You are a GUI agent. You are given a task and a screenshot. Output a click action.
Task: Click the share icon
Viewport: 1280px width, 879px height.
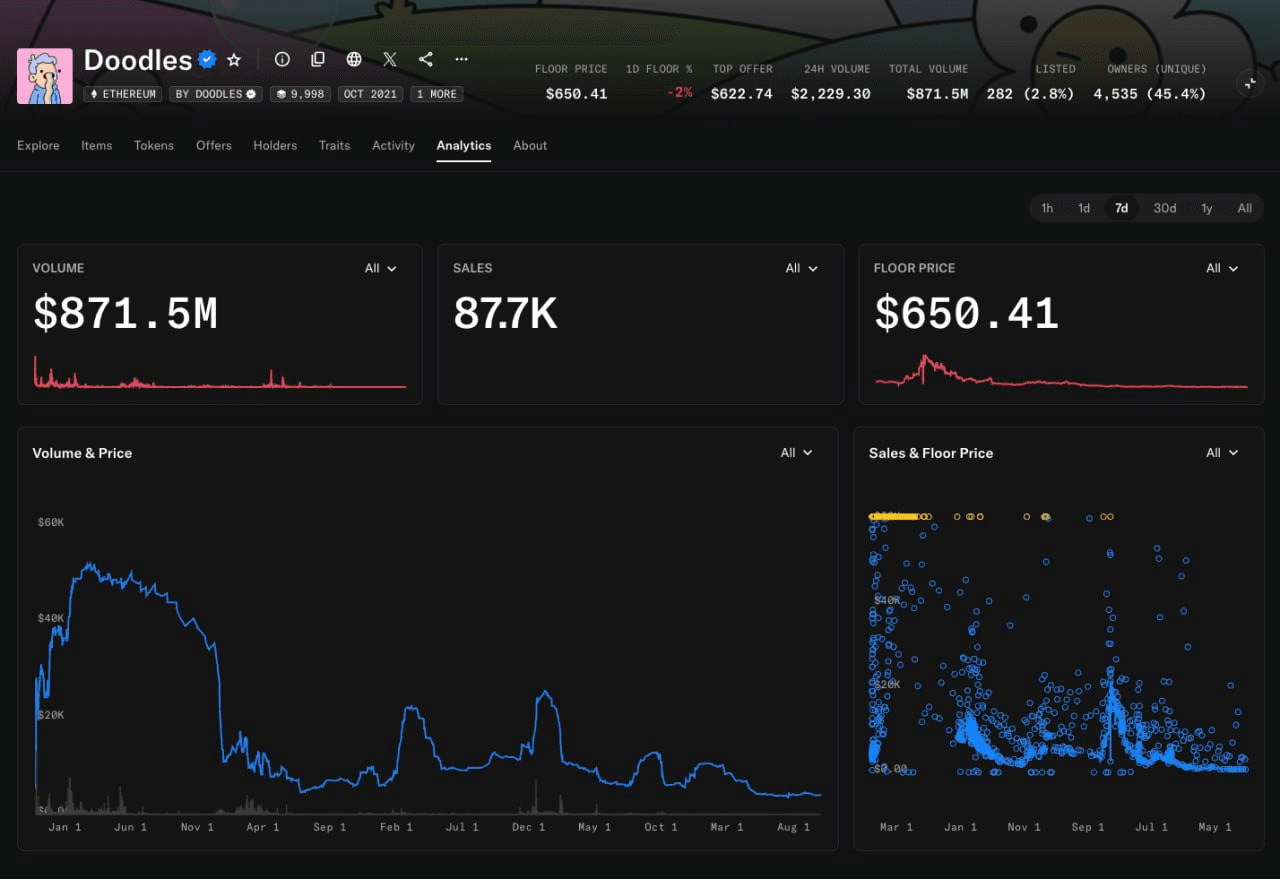coord(426,59)
